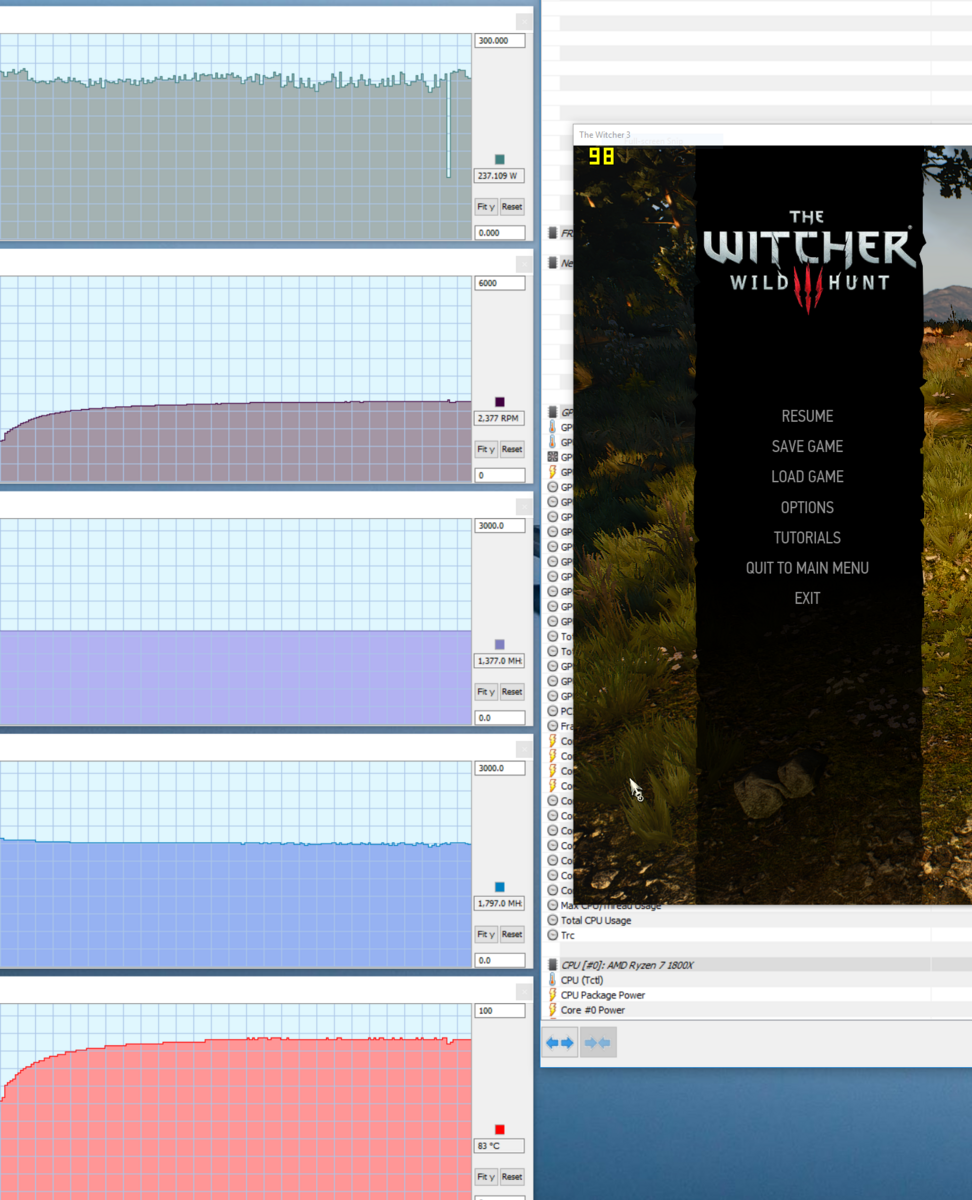The width and height of the screenshot is (972, 1200).
Task: Select LOAD GAME in the Witcher menu
Action: [807, 477]
